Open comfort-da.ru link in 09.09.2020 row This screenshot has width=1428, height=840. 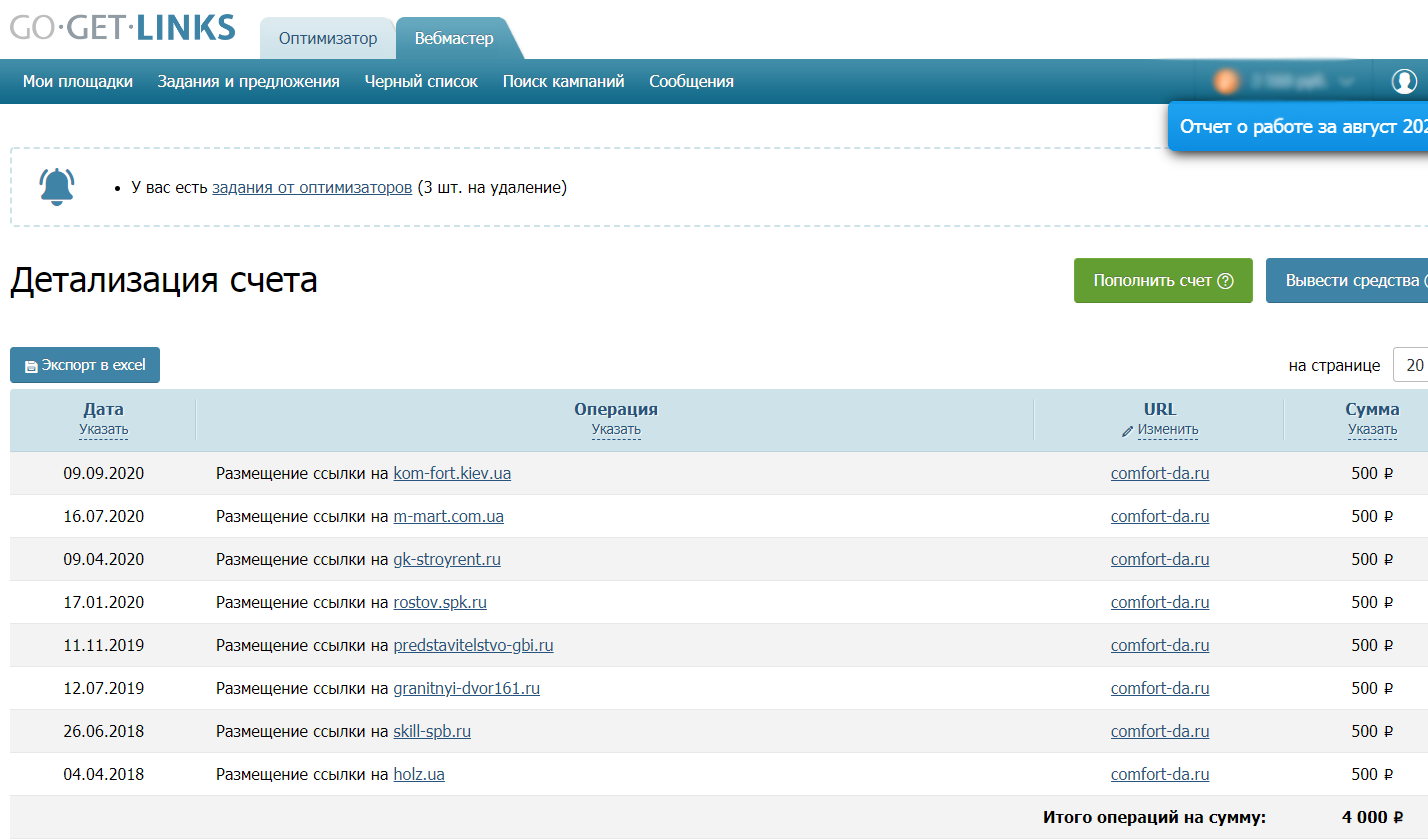[1160, 473]
